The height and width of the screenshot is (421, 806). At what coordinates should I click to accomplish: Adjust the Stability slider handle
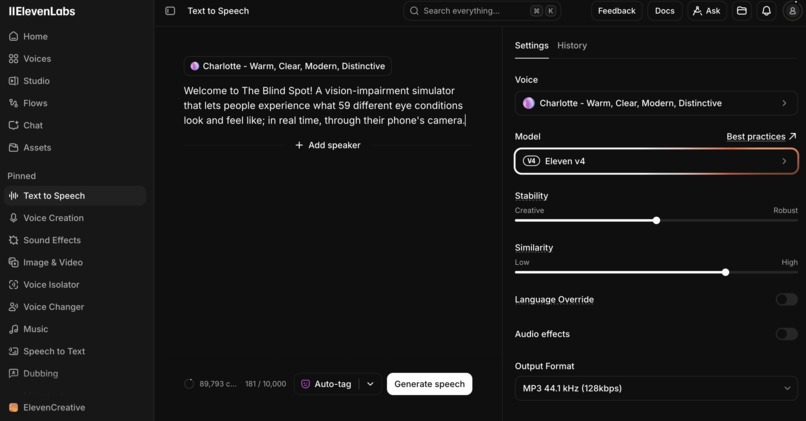tap(656, 221)
